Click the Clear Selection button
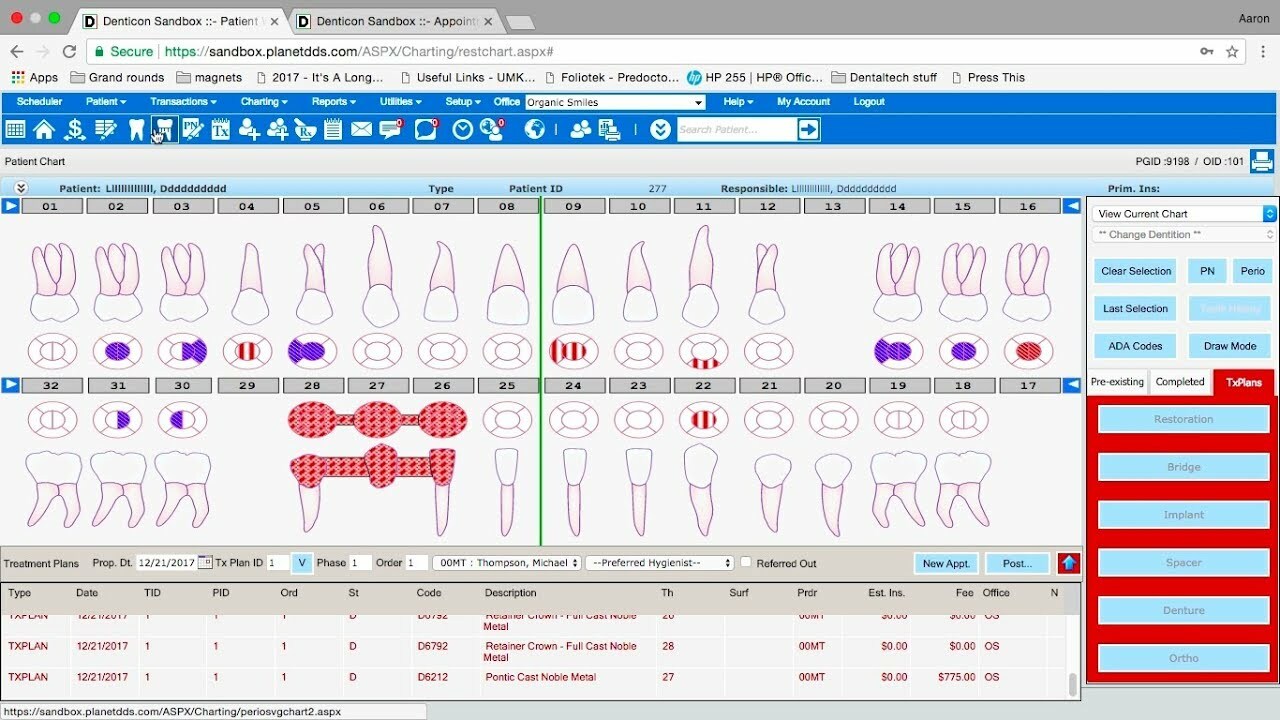The width and height of the screenshot is (1280, 720). pos(1135,270)
